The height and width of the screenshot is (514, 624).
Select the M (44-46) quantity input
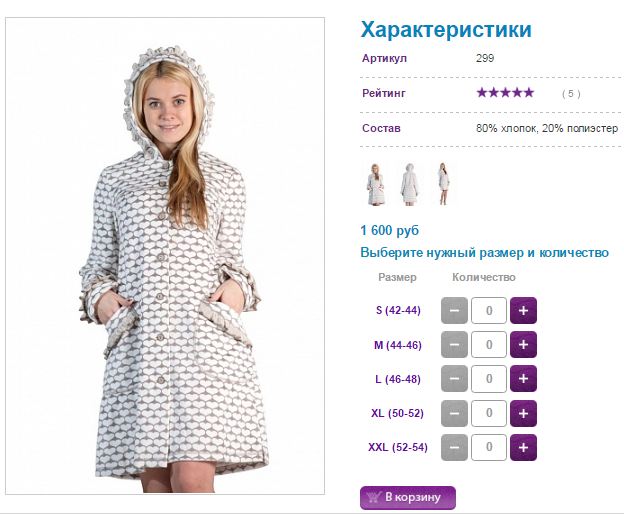pos(489,345)
